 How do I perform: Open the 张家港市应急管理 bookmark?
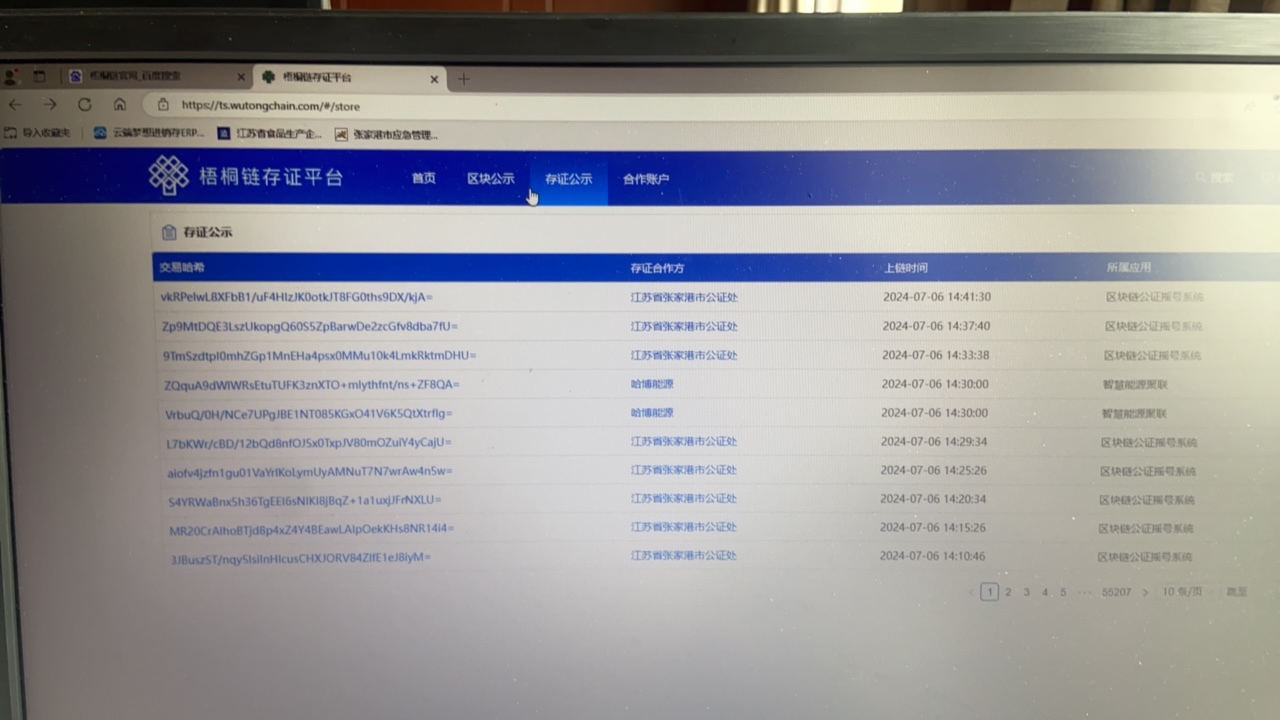click(x=386, y=134)
